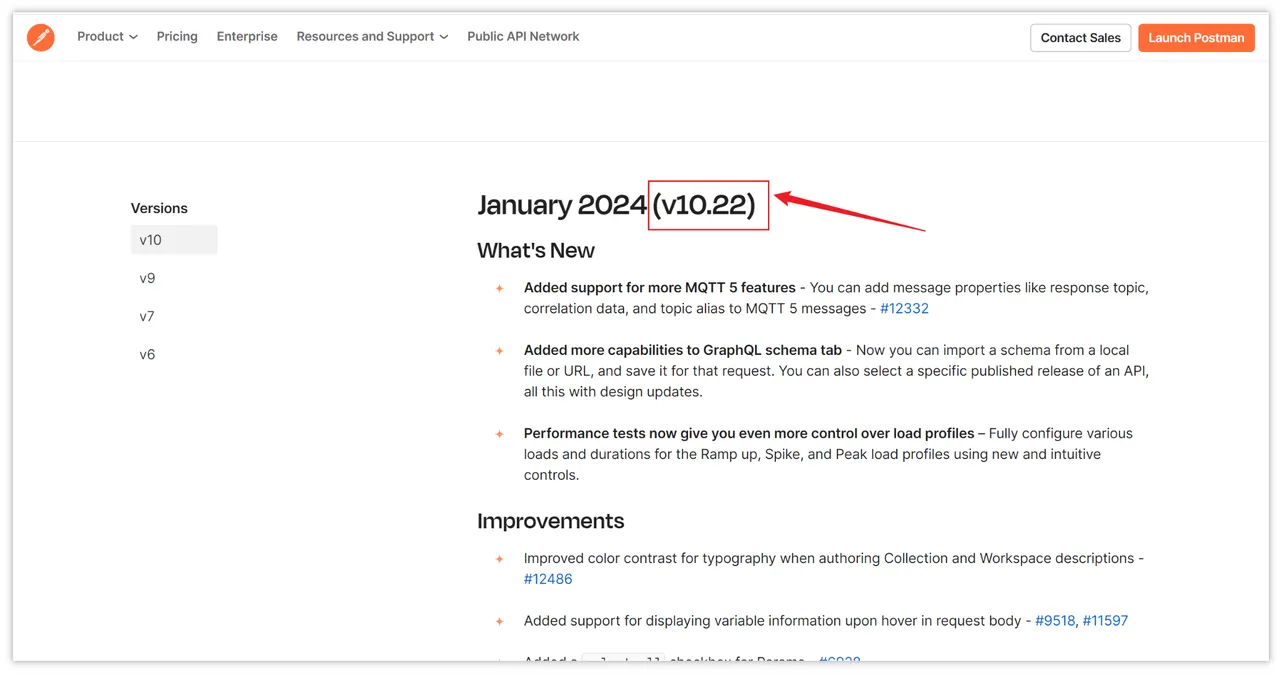Click the star bullet beside GraphQL schema tab

pyautogui.click(x=500, y=351)
